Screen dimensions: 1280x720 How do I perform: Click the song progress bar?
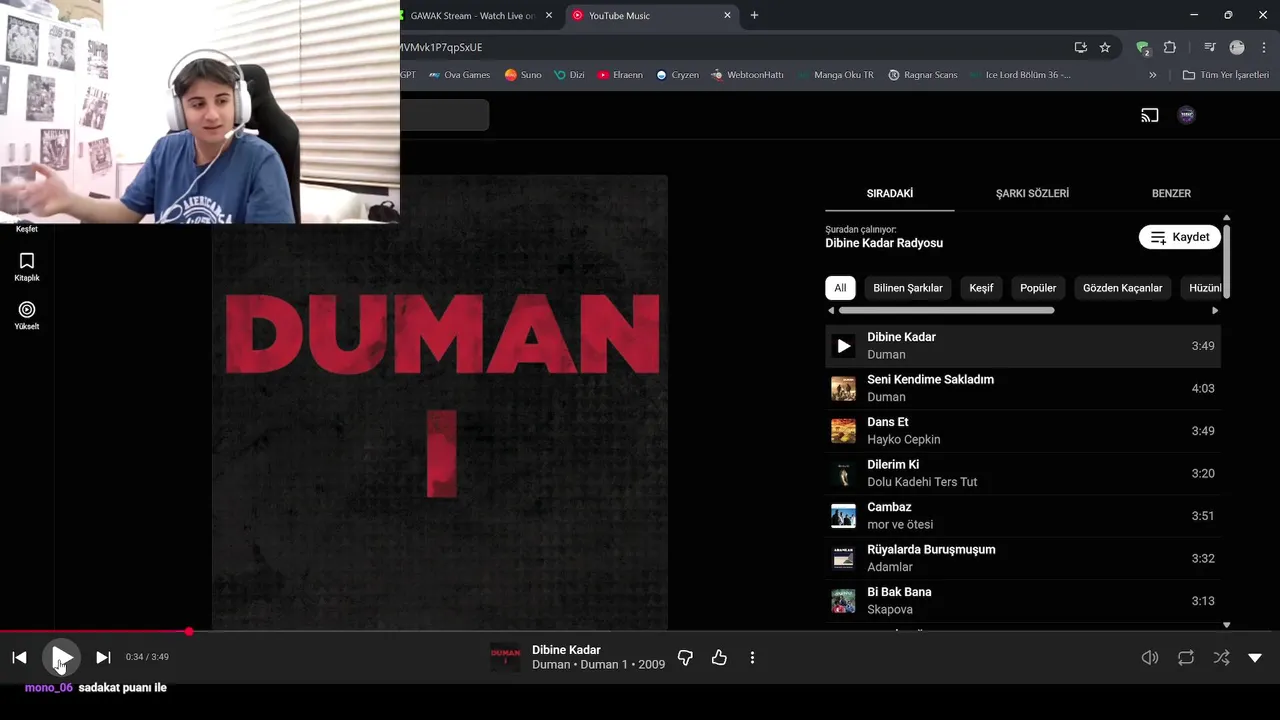click(x=640, y=631)
